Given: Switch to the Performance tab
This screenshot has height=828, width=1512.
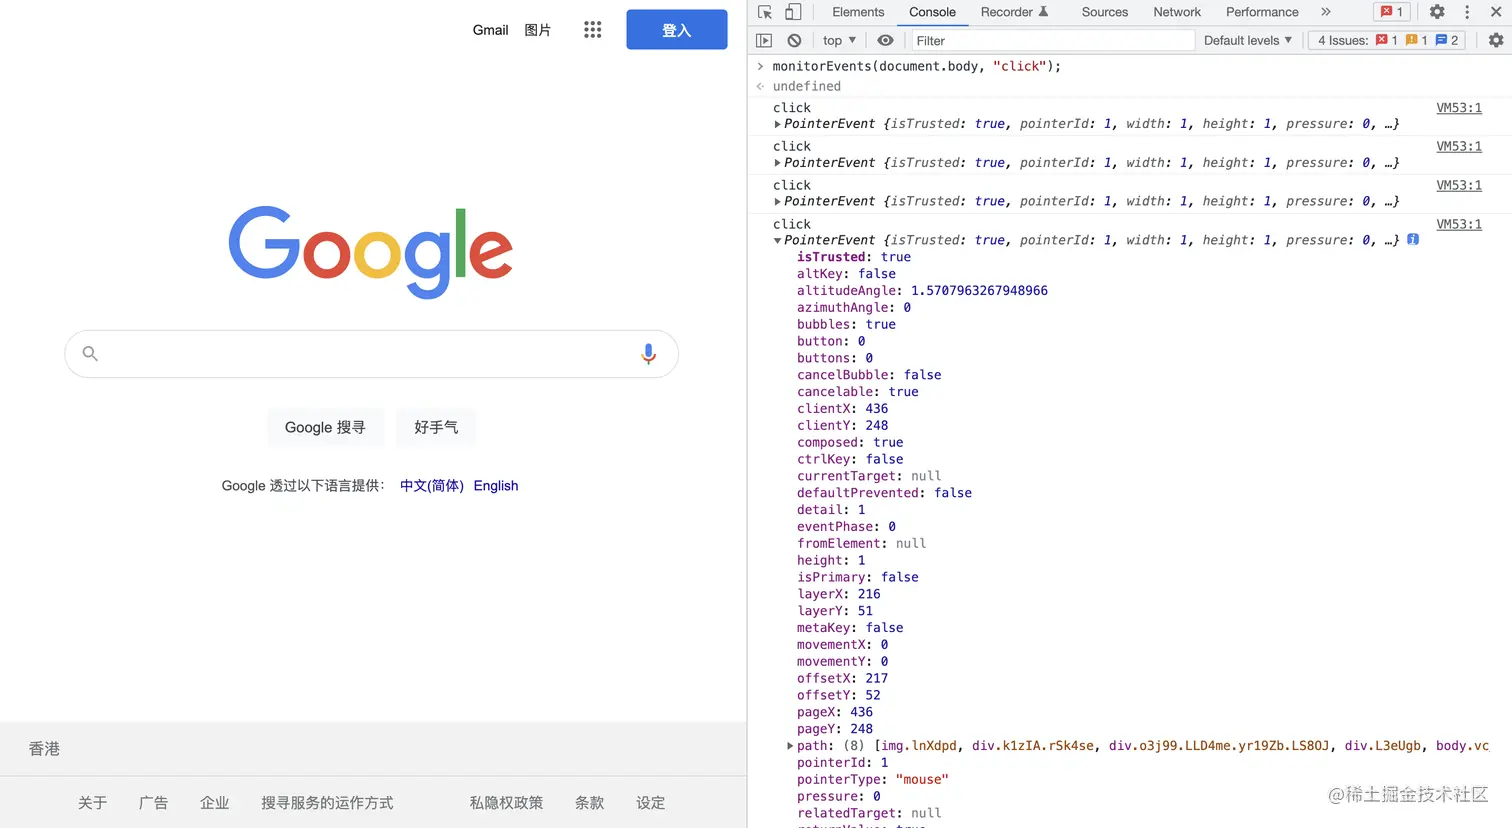Looking at the screenshot, I should pos(1262,12).
